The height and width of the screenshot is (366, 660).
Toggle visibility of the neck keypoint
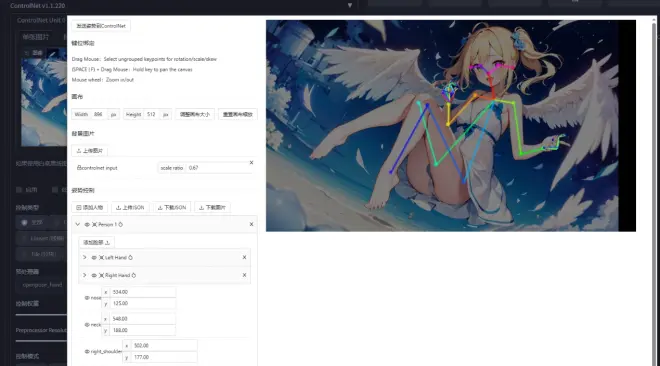point(87,325)
